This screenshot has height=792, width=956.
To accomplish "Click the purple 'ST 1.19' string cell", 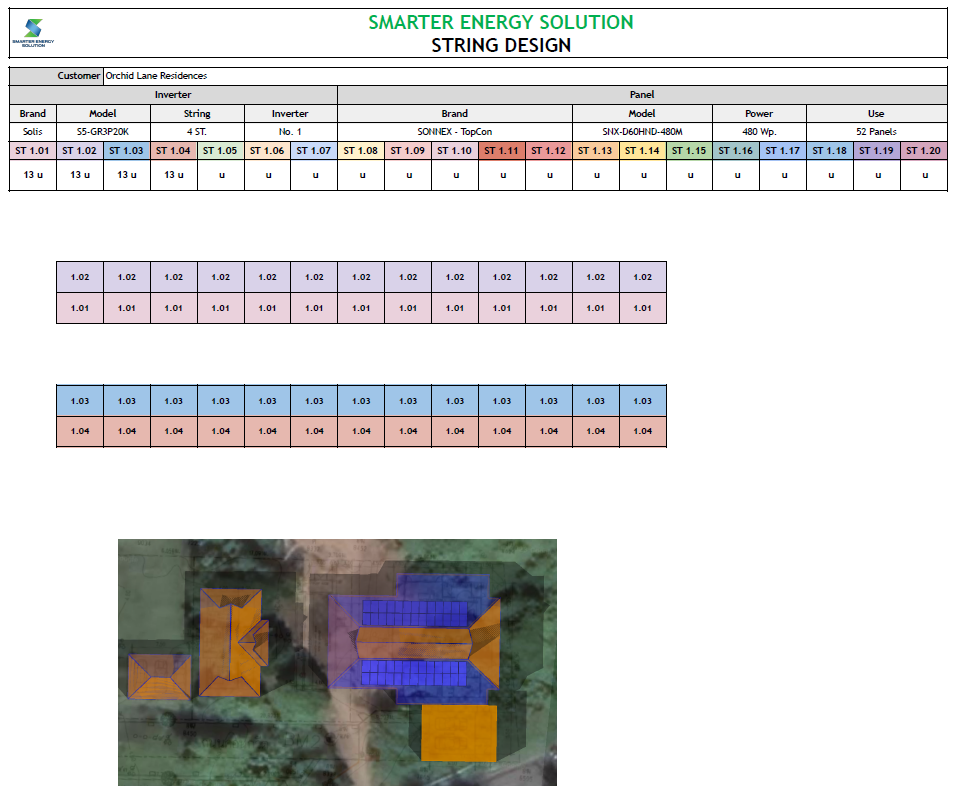I will point(877,151).
